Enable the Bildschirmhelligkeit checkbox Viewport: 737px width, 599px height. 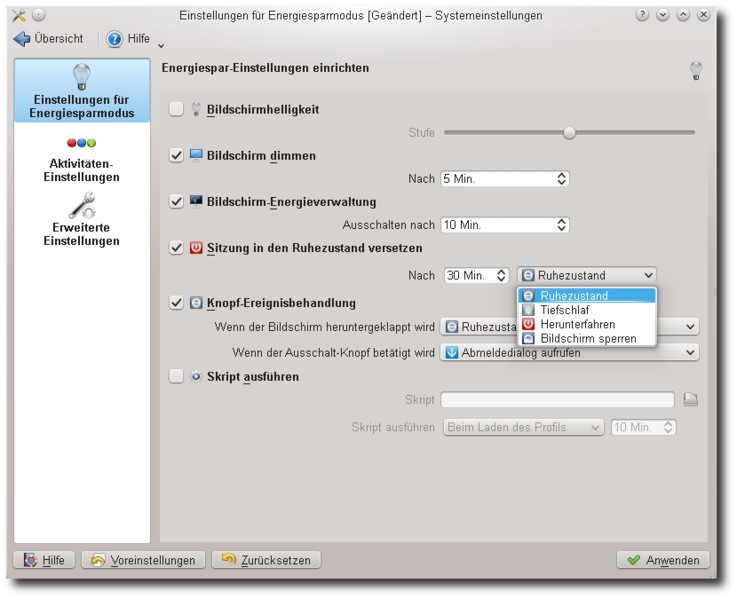[x=176, y=109]
